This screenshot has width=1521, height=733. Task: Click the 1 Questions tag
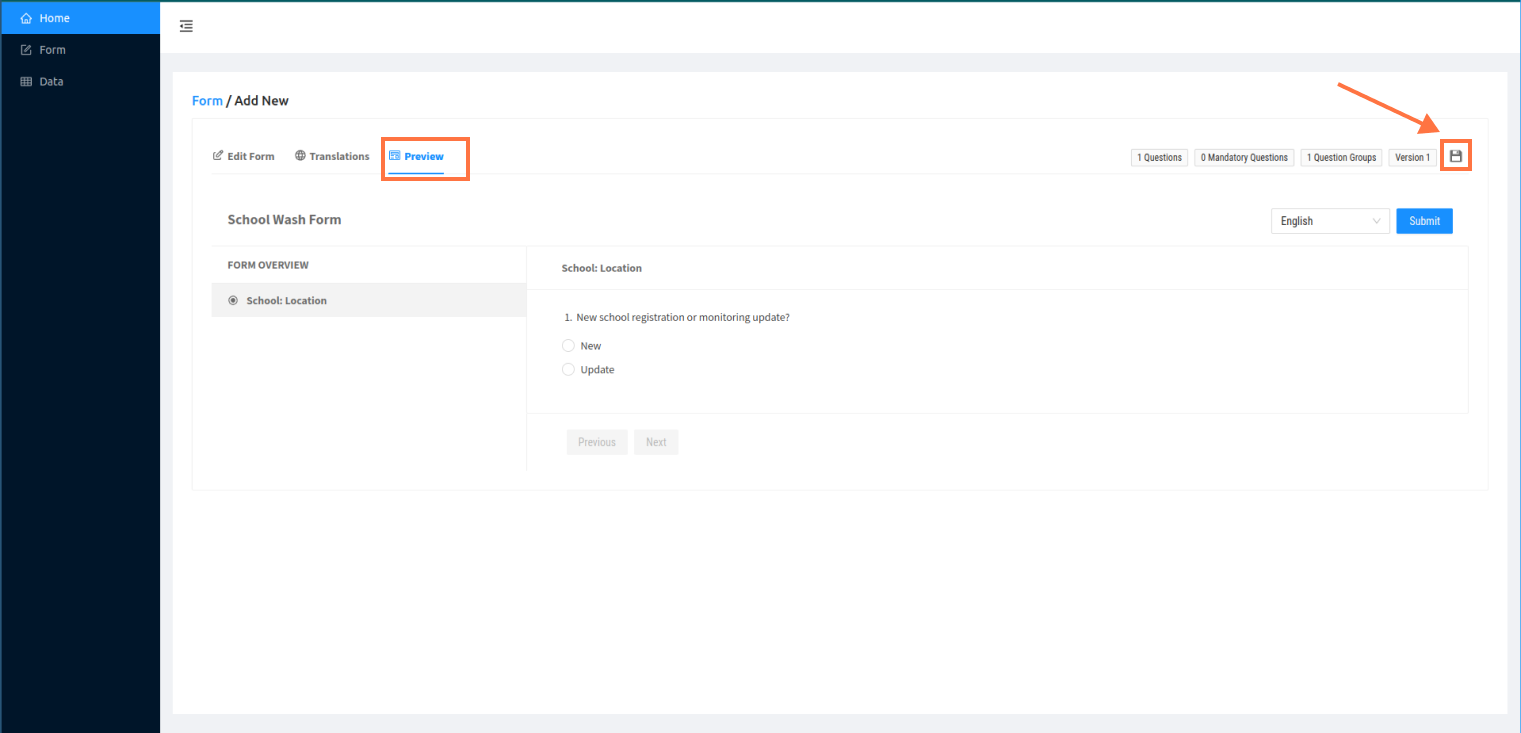(1160, 157)
